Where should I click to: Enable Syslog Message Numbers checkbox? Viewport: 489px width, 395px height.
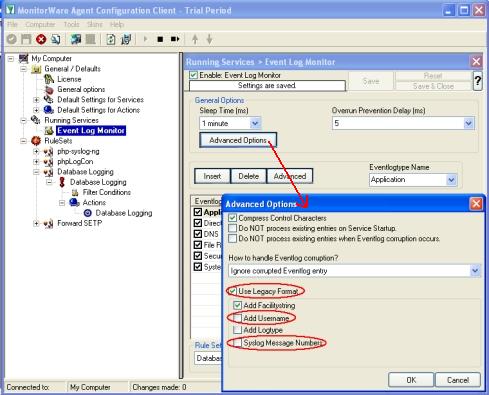click(x=237, y=343)
